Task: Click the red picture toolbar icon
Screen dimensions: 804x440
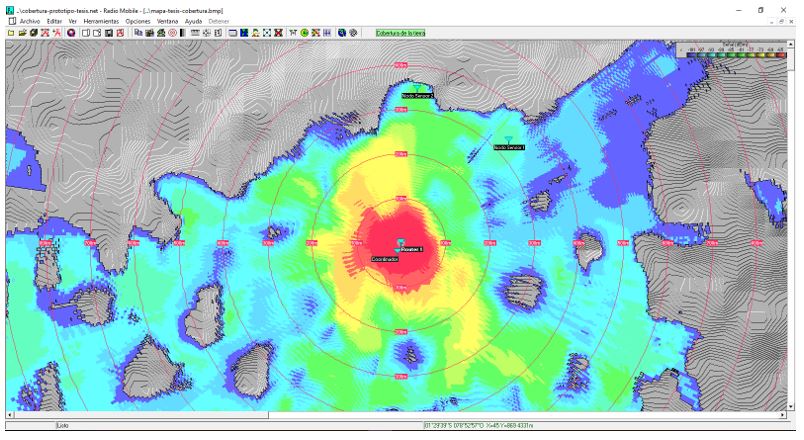Action: [120, 33]
